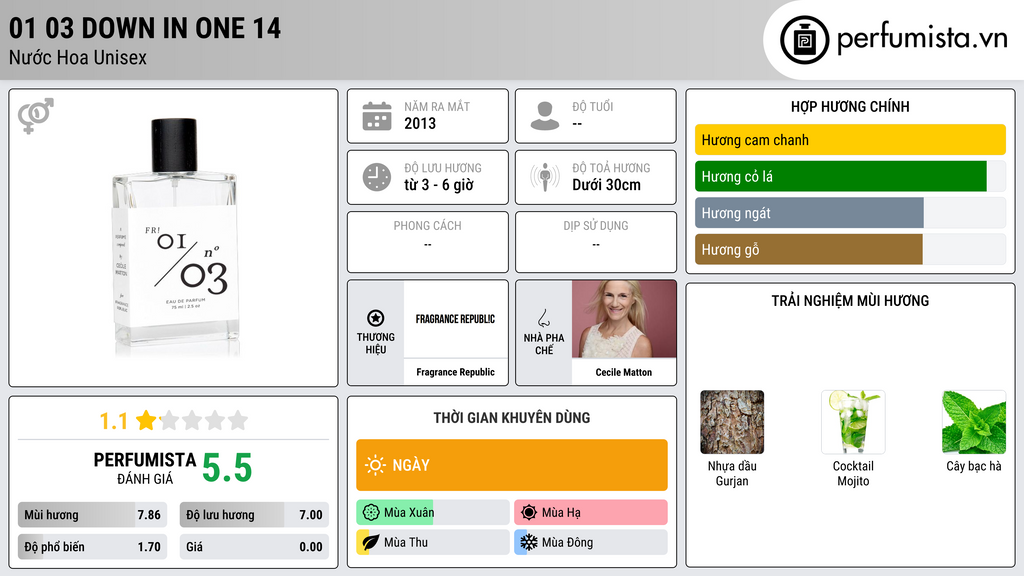Click the Nhựa dầu Gurjan caption
Screen dimensions: 1024x576
coord(732,473)
